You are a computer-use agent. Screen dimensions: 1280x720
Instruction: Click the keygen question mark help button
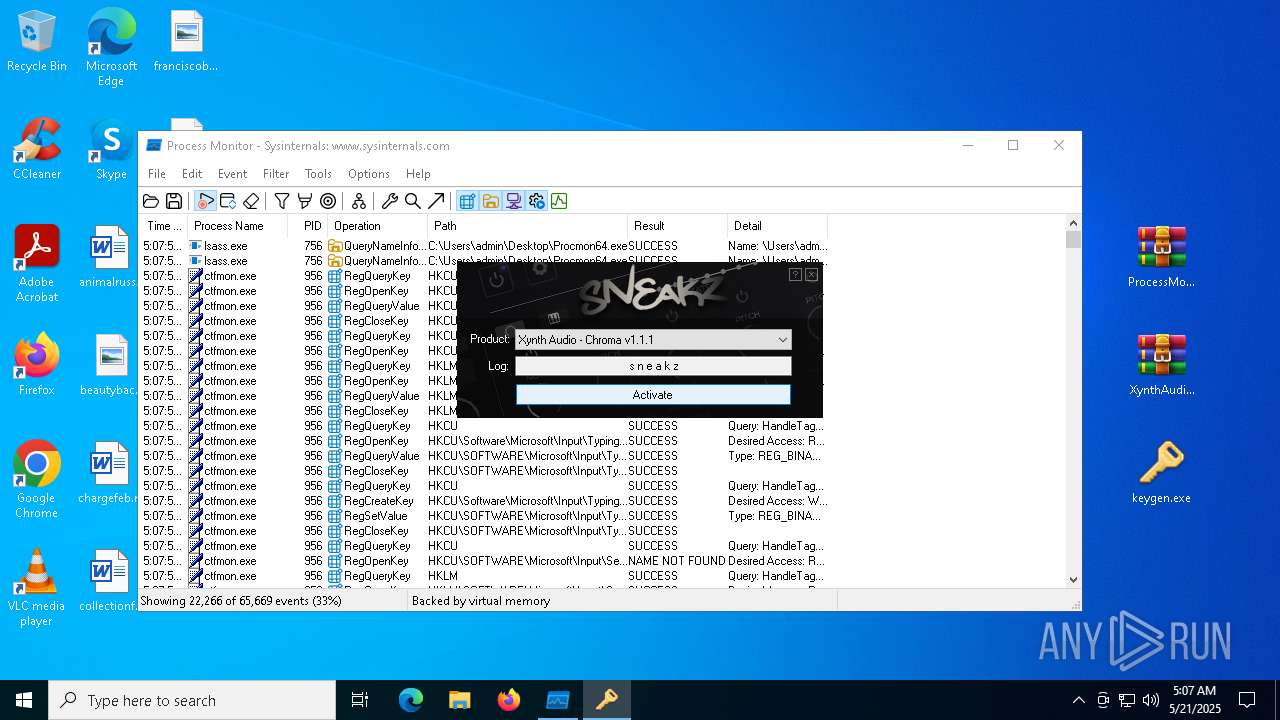pyautogui.click(x=795, y=274)
